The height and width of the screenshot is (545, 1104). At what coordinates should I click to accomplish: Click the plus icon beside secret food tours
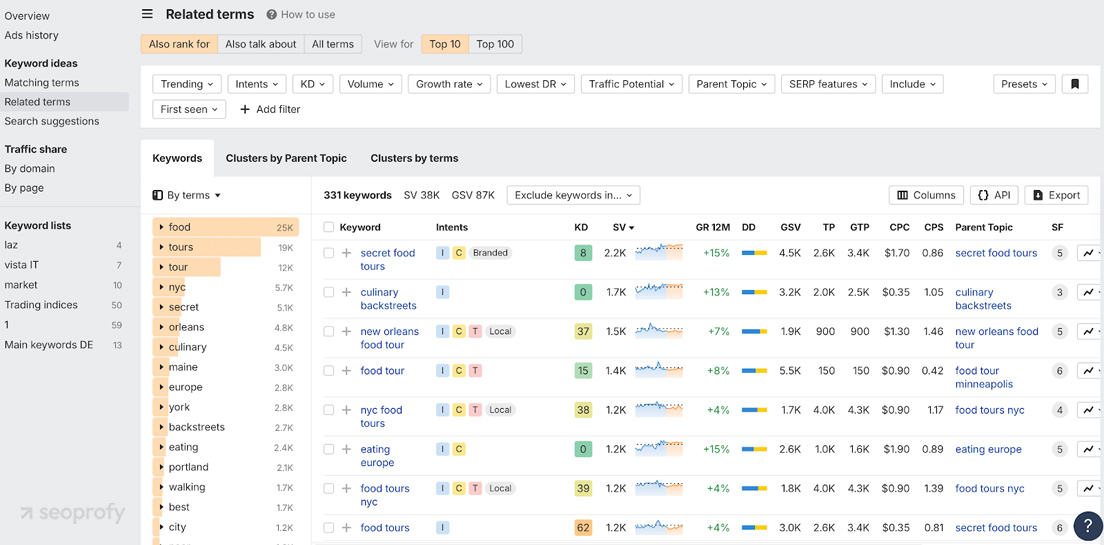pyautogui.click(x=347, y=253)
